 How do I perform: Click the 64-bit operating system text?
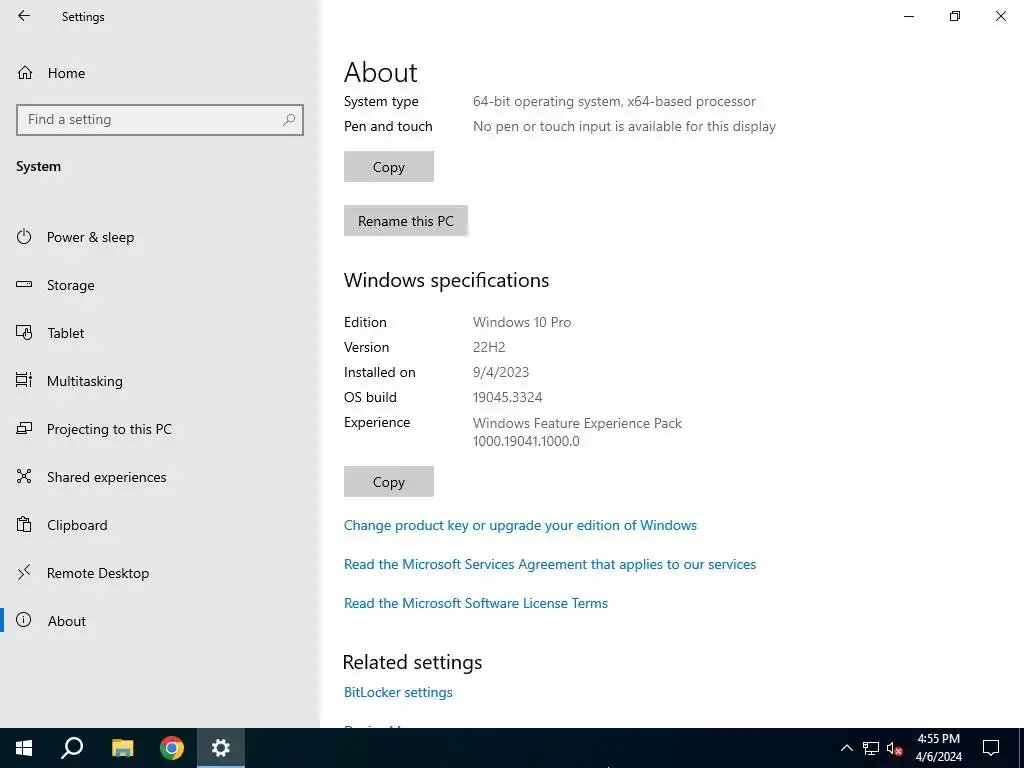(x=614, y=102)
